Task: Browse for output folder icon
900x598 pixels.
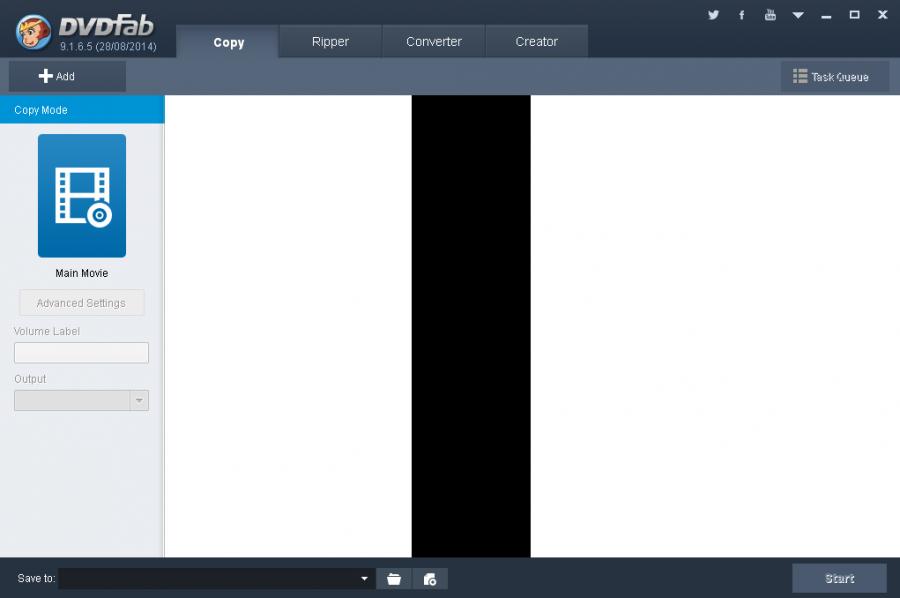Action: pyautogui.click(x=394, y=579)
